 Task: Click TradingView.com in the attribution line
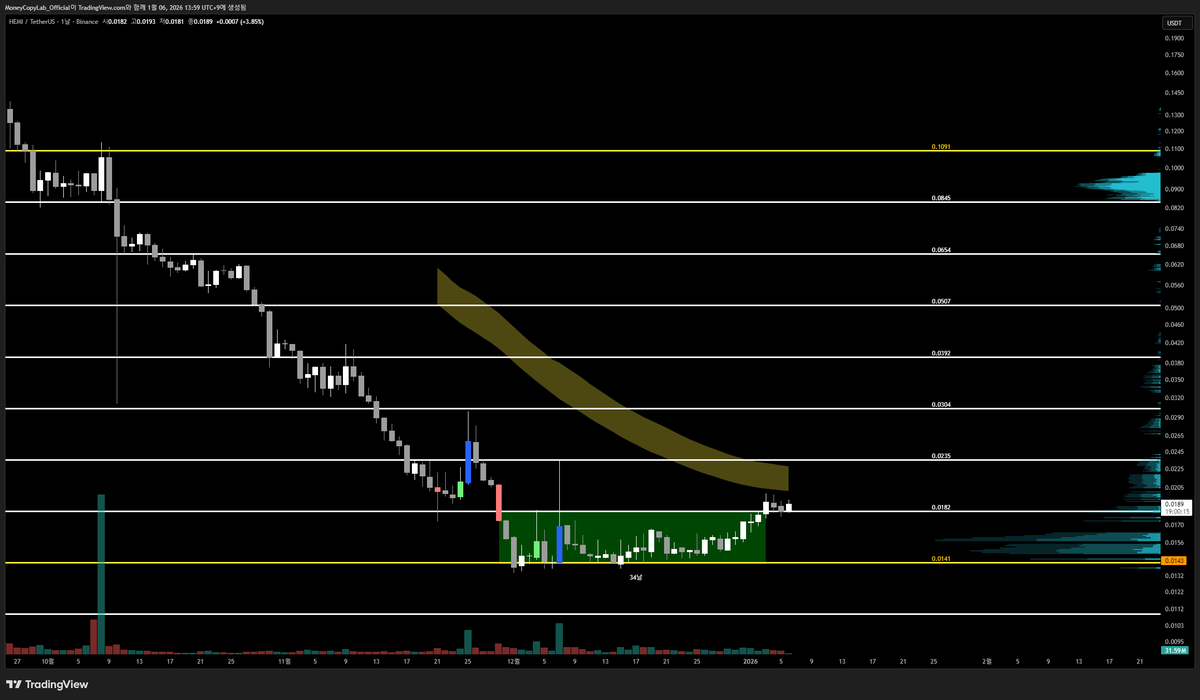(100, 7)
